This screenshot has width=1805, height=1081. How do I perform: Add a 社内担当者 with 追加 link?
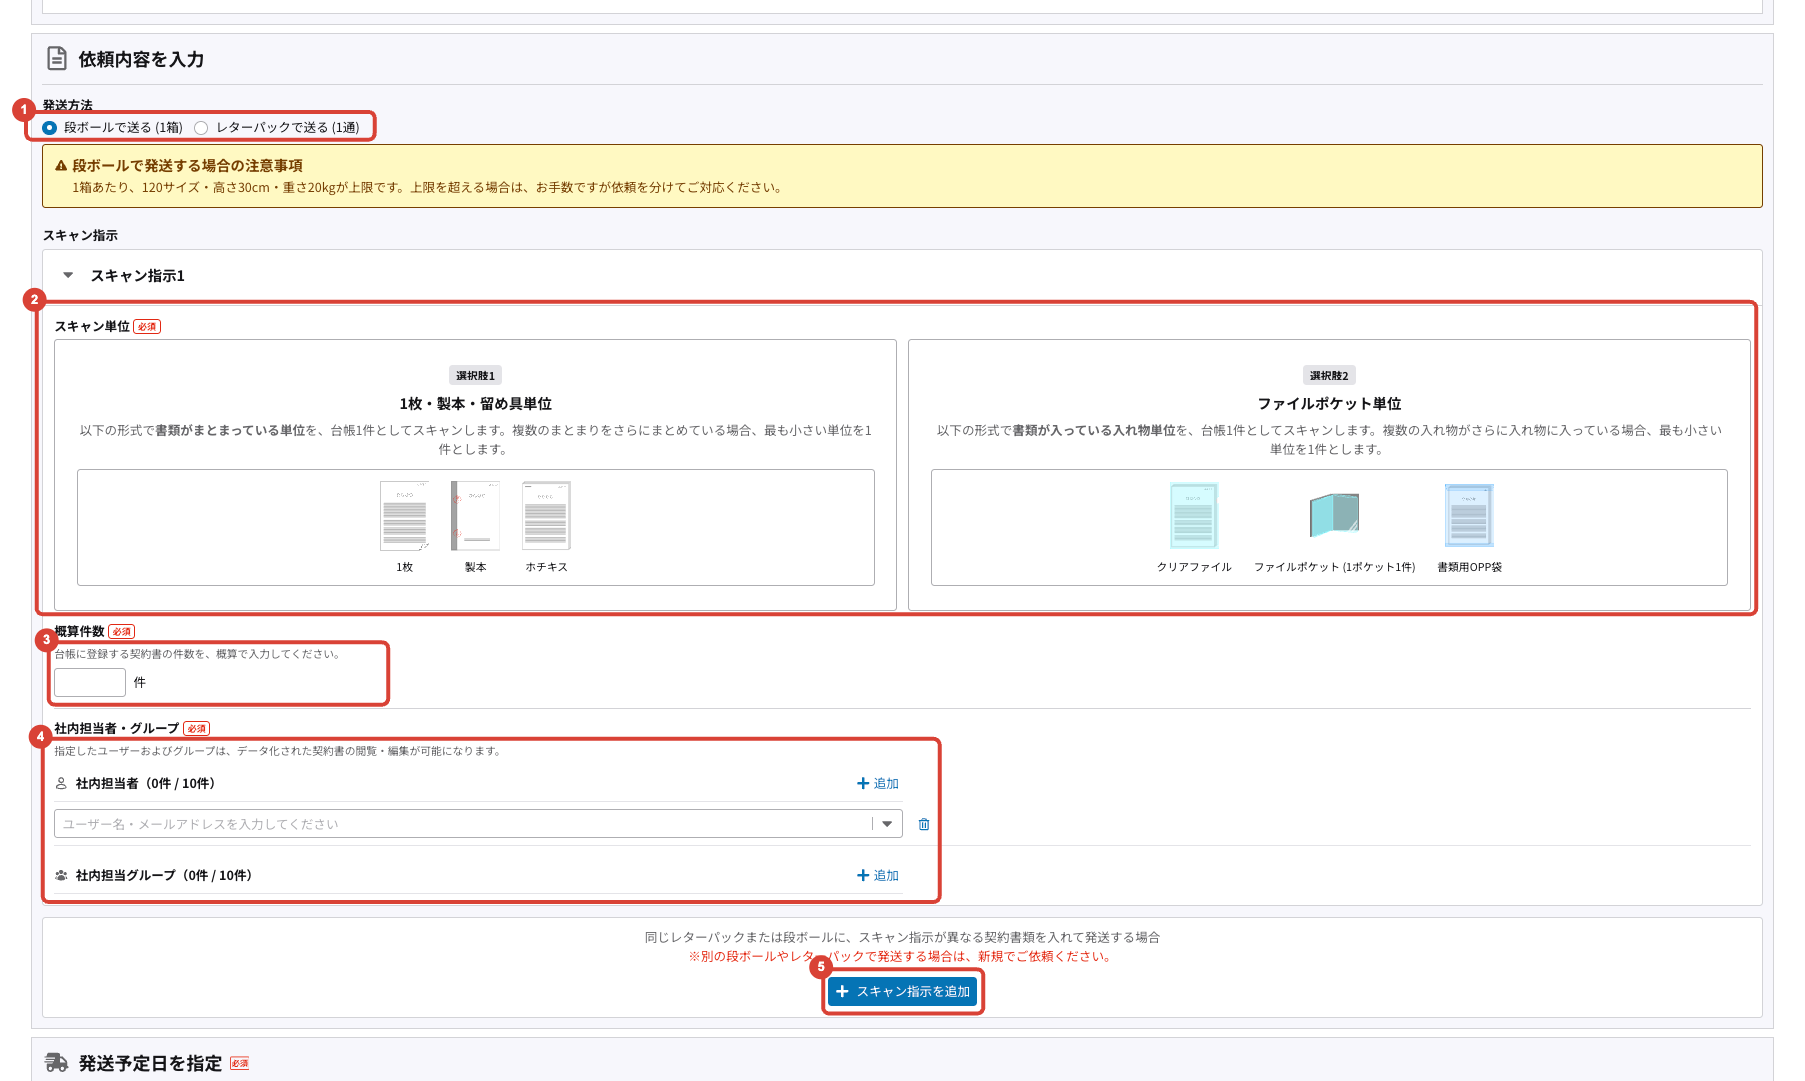point(878,784)
